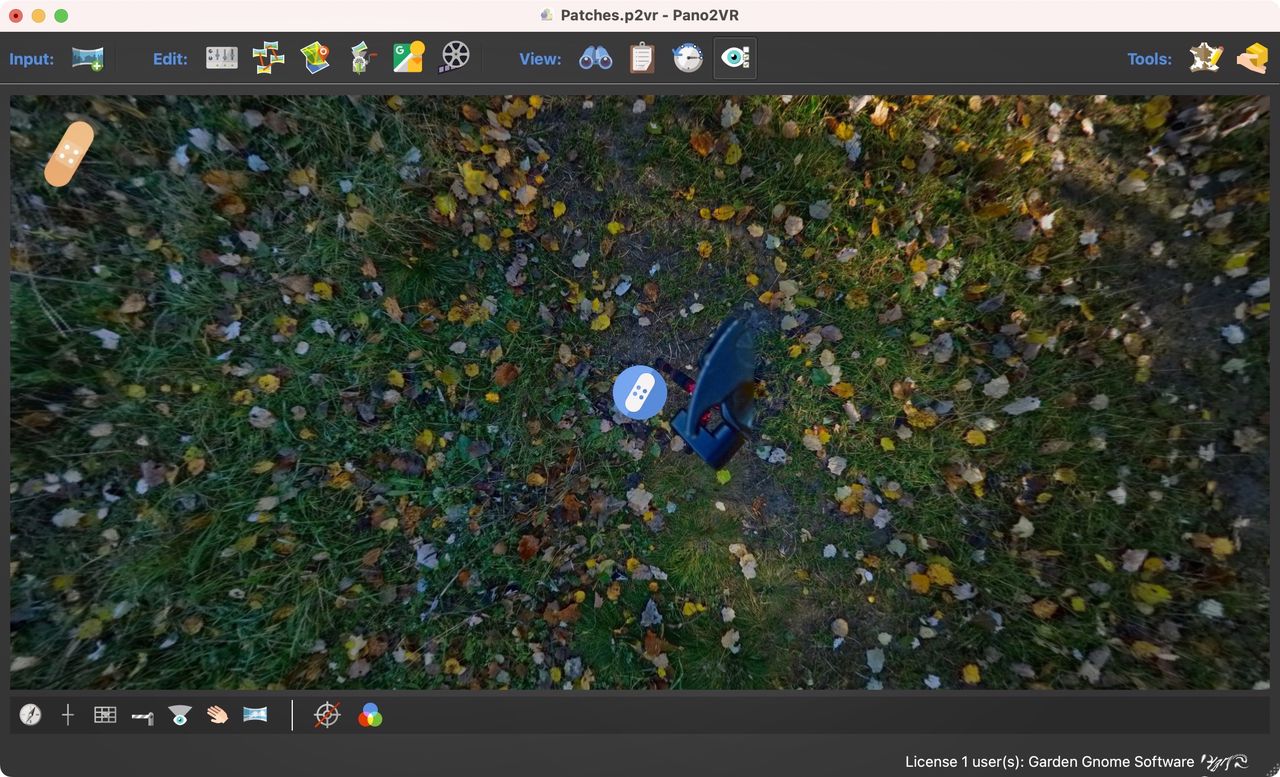This screenshot has width=1280, height=777.
Task: Toggle the center crosshair marker
Action: 68,715
